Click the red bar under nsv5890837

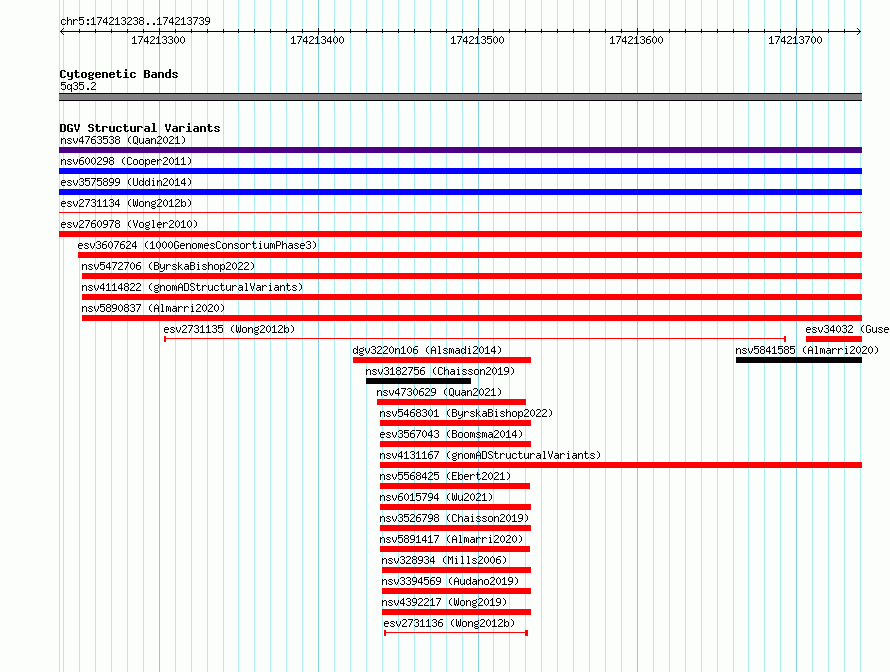tap(472, 318)
